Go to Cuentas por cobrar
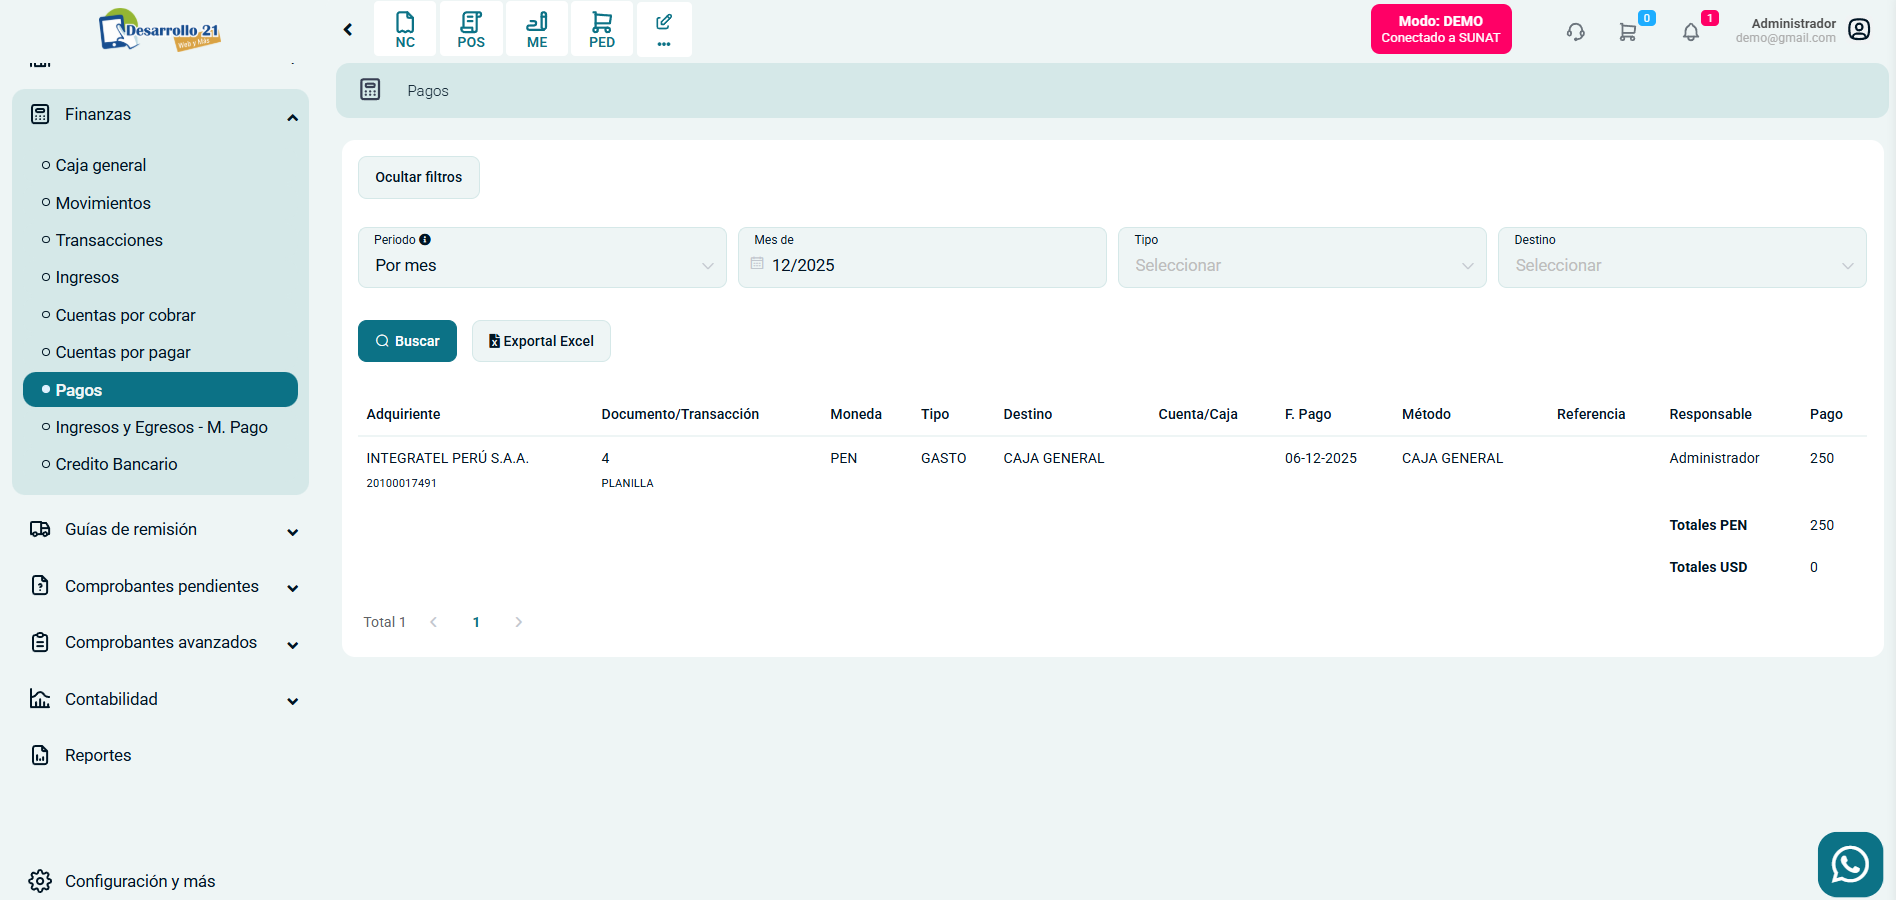 pos(125,315)
